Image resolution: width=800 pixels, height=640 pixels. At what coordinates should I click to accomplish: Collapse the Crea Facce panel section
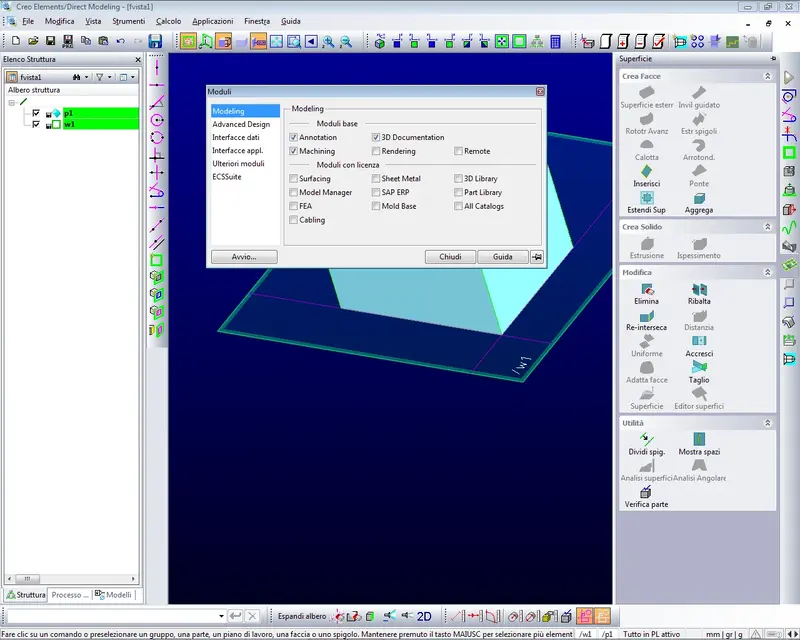pyautogui.click(x=767, y=76)
